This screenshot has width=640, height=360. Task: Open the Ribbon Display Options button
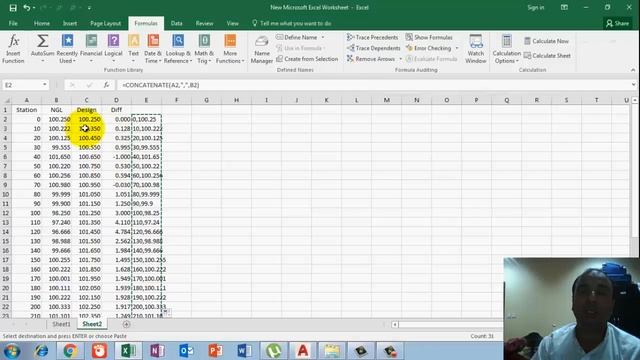(564, 7)
